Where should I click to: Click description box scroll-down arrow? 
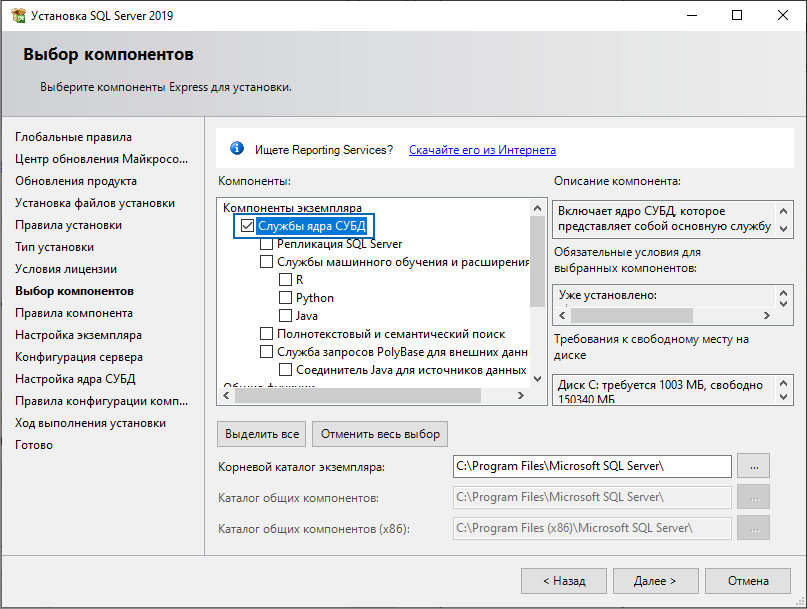[783, 229]
